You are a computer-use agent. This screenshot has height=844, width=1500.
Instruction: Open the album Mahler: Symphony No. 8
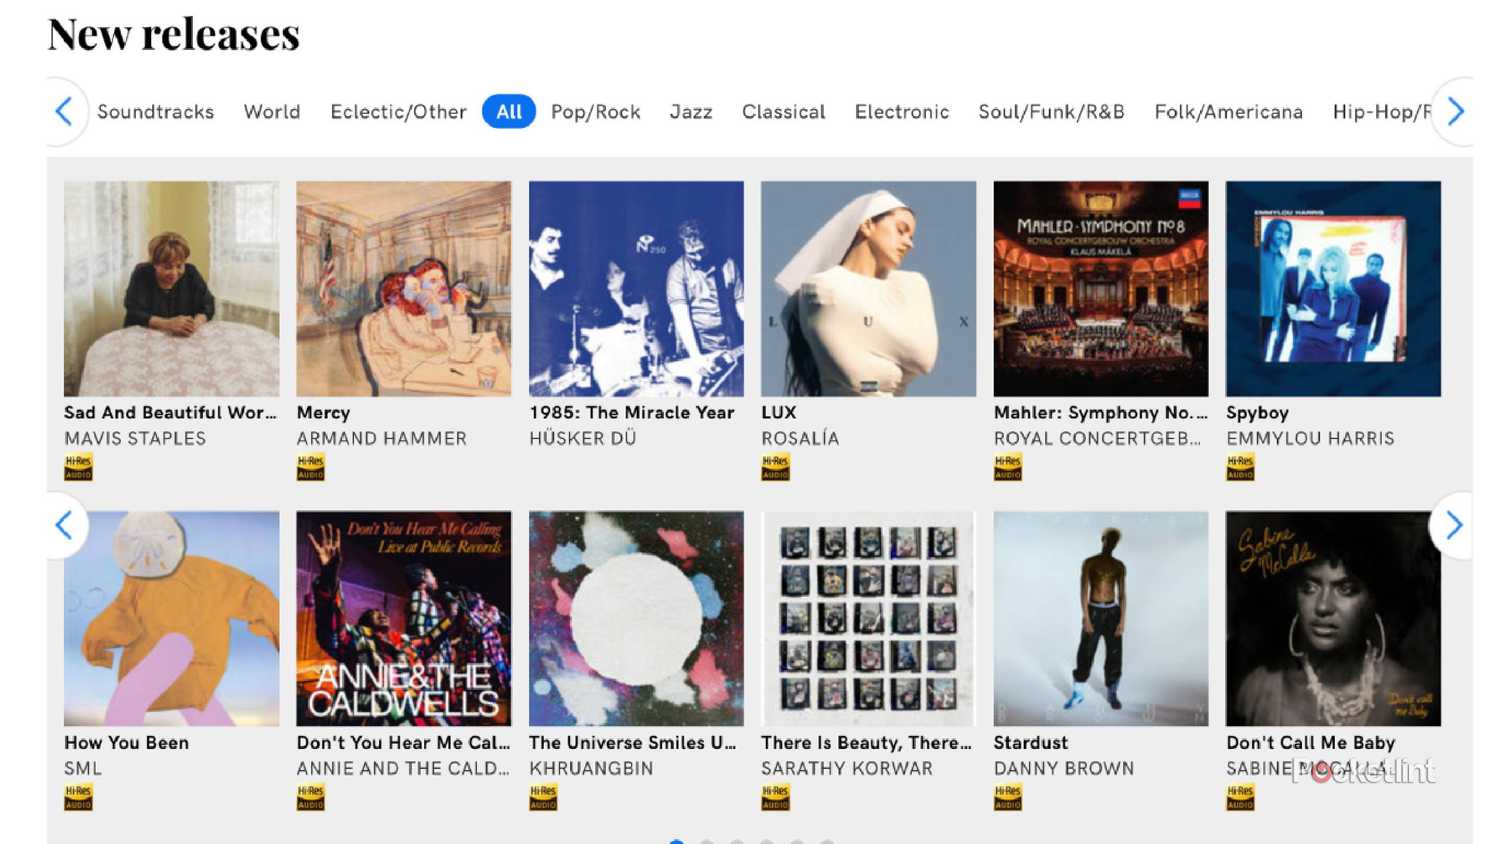1100,288
